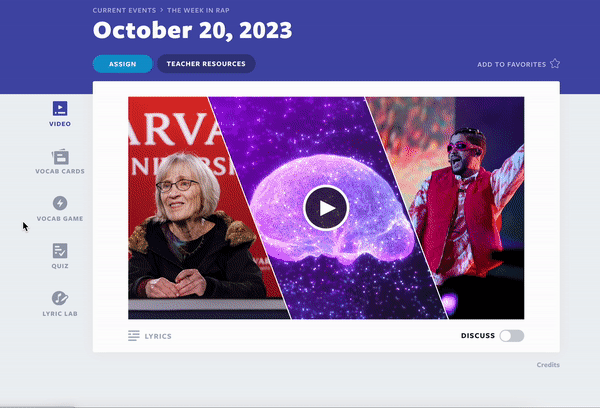
Task: Select the Quiz label in sidebar
Action: click(60, 266)
